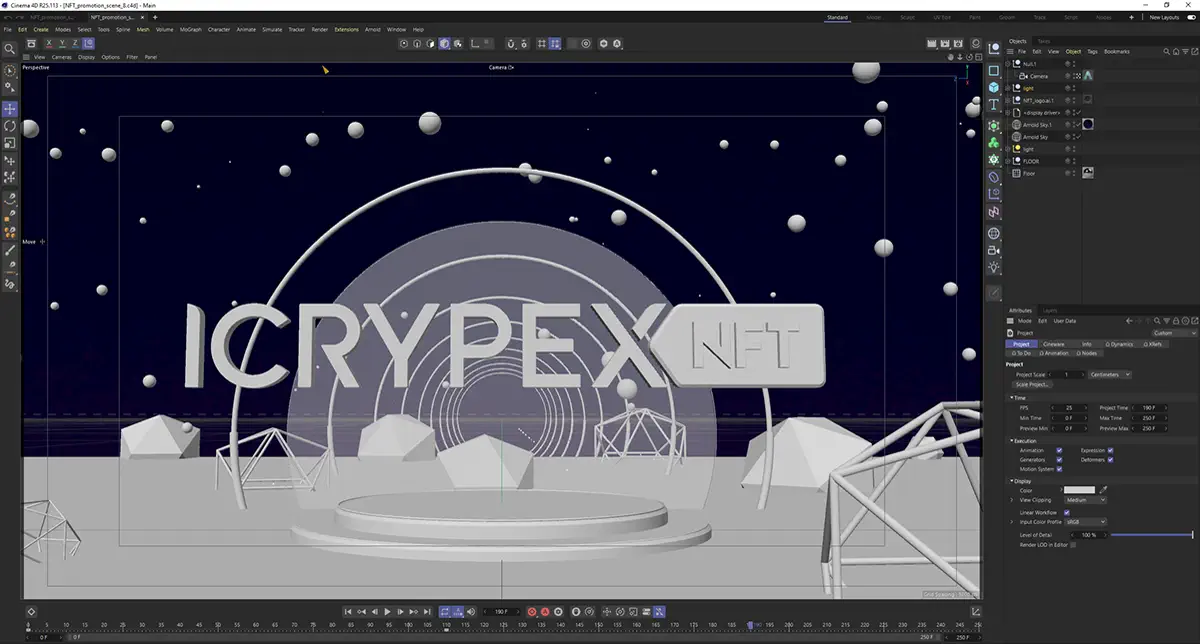
Task: Collapse the Time section
Action: (1011, 398)
